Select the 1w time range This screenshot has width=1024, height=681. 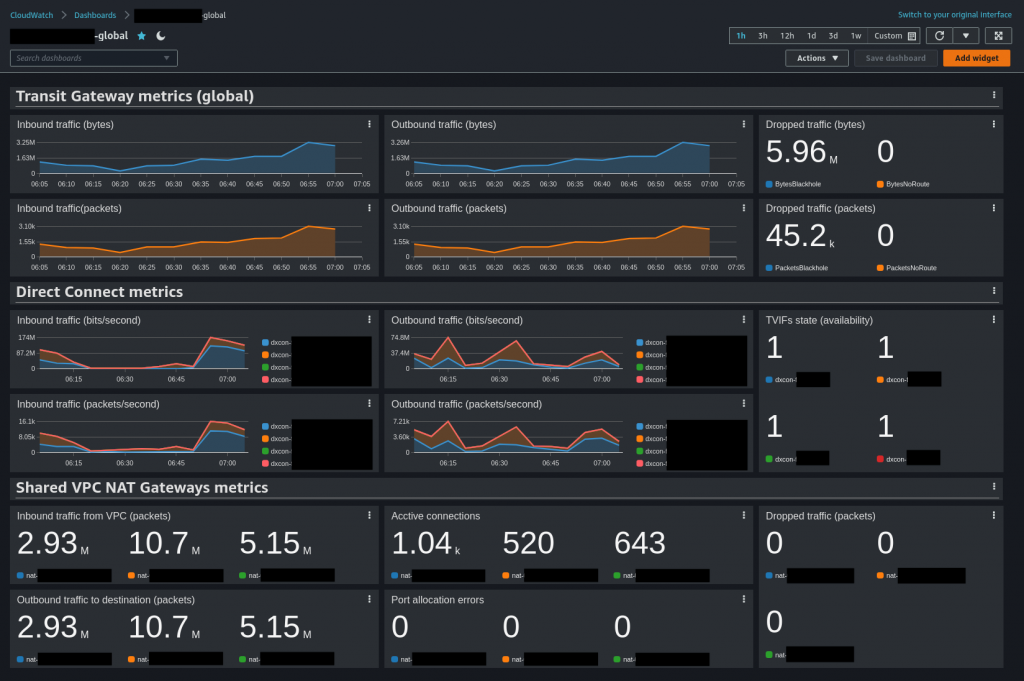point(856,35)
